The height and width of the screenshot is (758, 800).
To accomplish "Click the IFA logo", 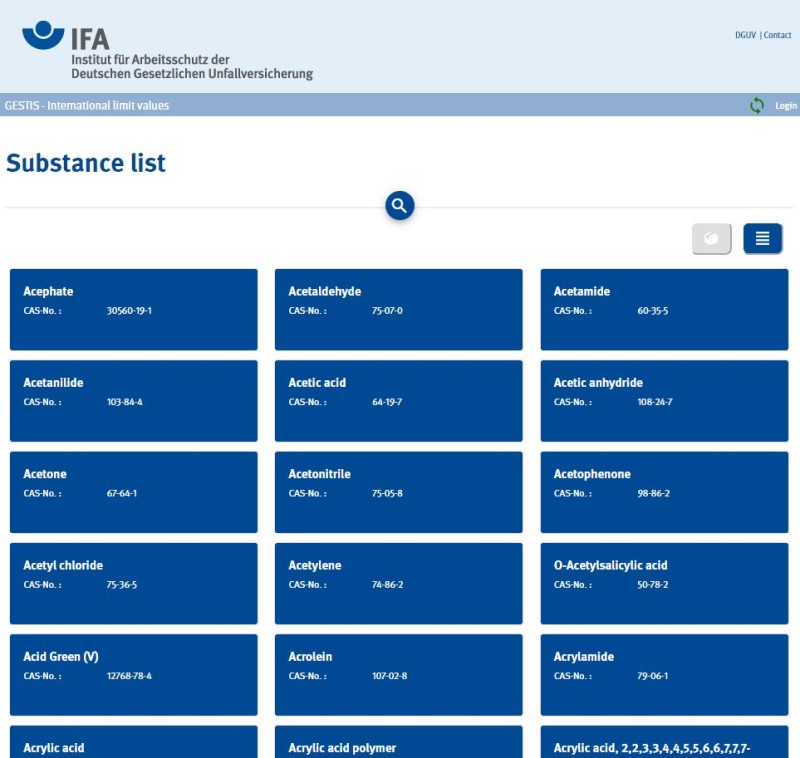I will (x=167, y=51).
